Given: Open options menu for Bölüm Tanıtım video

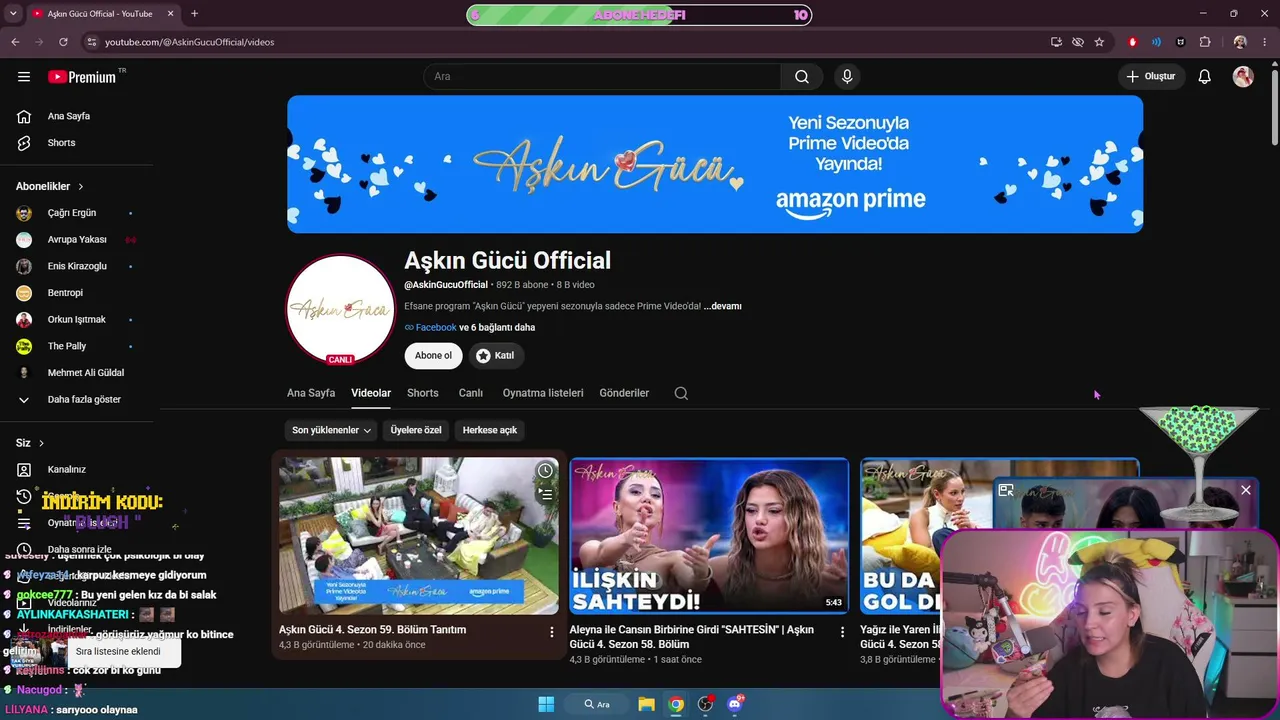Looking at the screenshot, I should (x=551, y=632).
